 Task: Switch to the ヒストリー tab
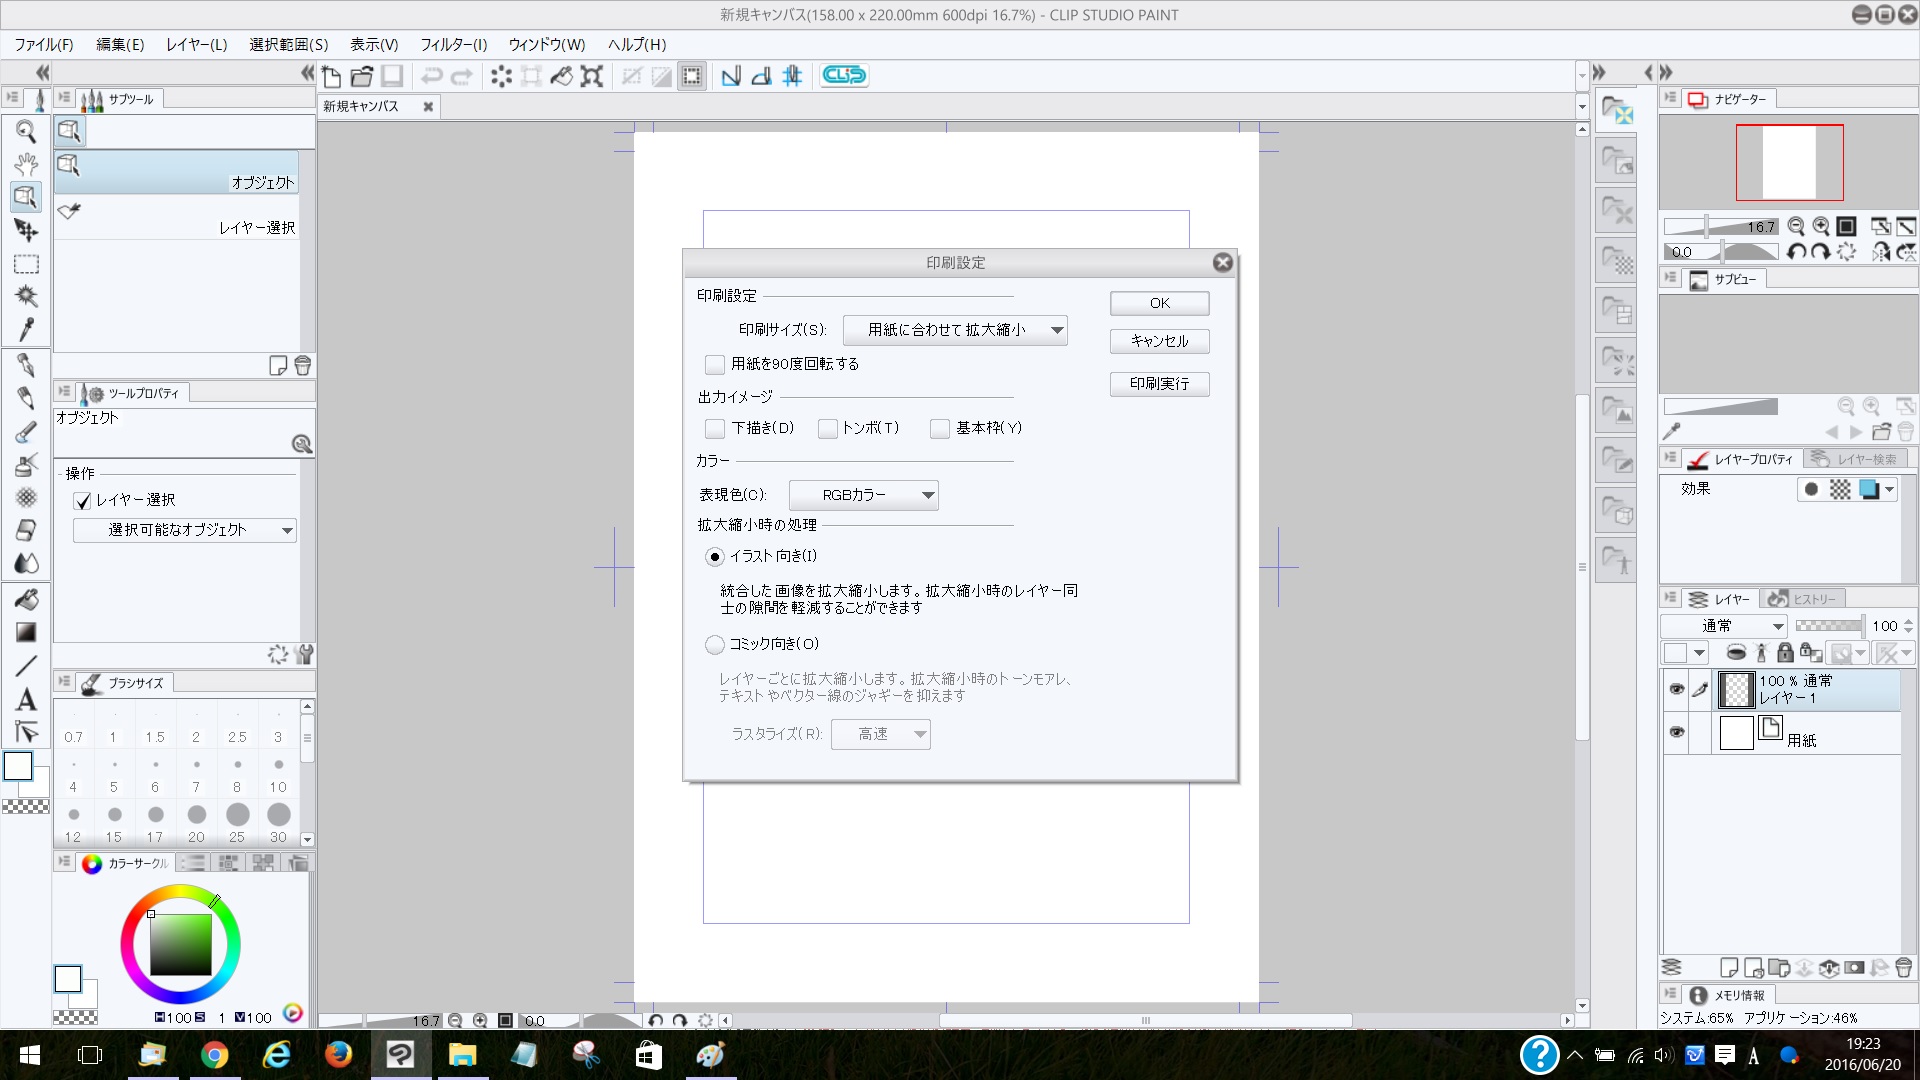(1803, 599)
